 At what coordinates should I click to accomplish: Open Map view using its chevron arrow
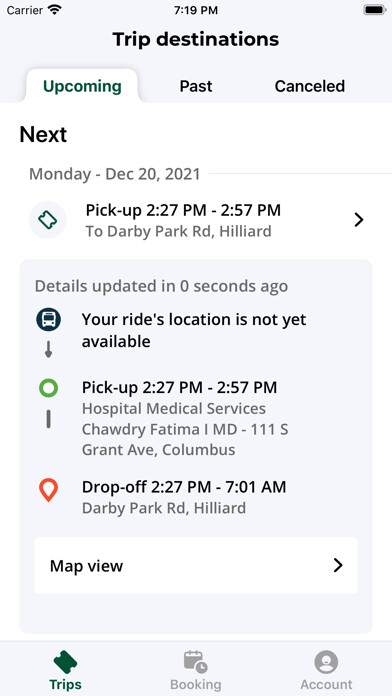(338, 565)
